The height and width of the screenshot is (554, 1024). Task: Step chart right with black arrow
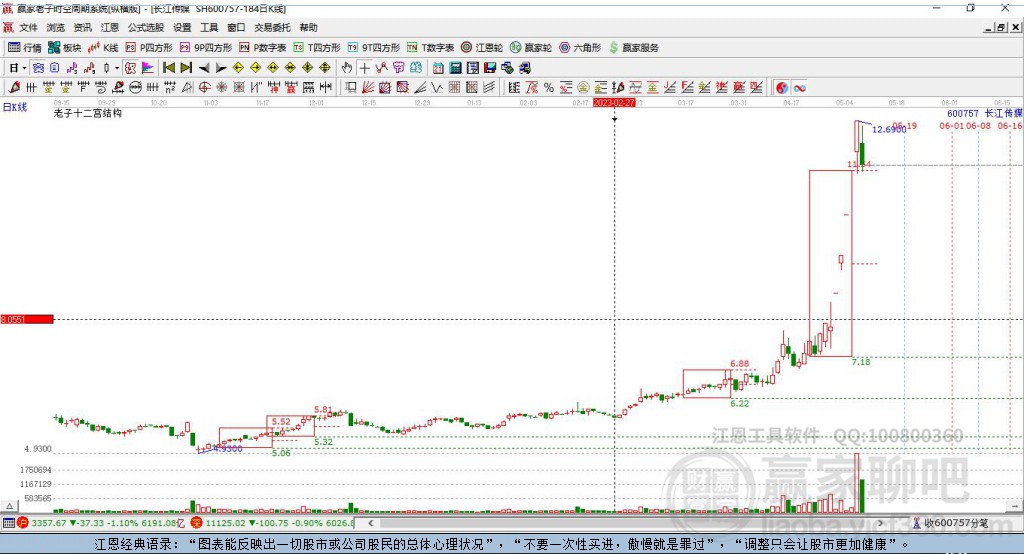pyautogui.click(x=221, y=68)
